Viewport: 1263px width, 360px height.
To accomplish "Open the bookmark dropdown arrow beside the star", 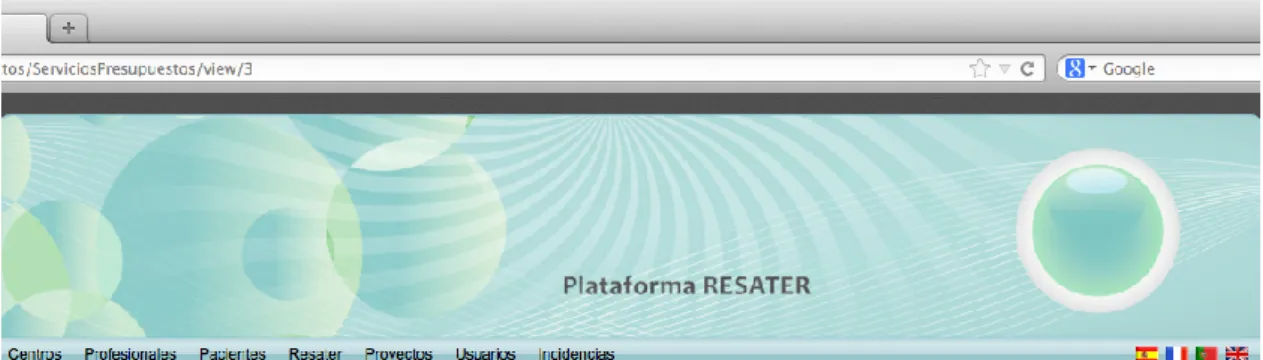I will click(x=1004, y=69).
